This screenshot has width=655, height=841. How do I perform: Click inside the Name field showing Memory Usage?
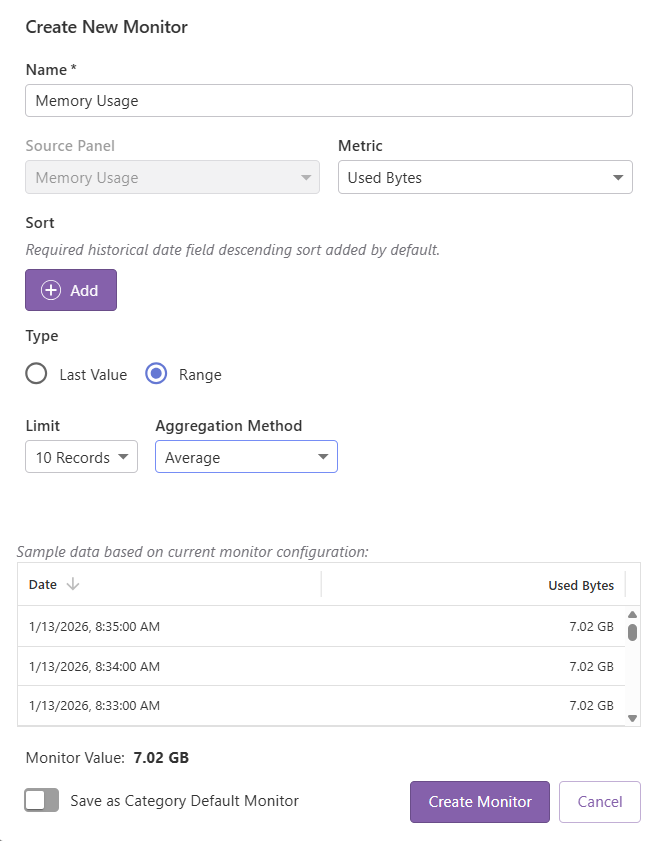(328, 100)
